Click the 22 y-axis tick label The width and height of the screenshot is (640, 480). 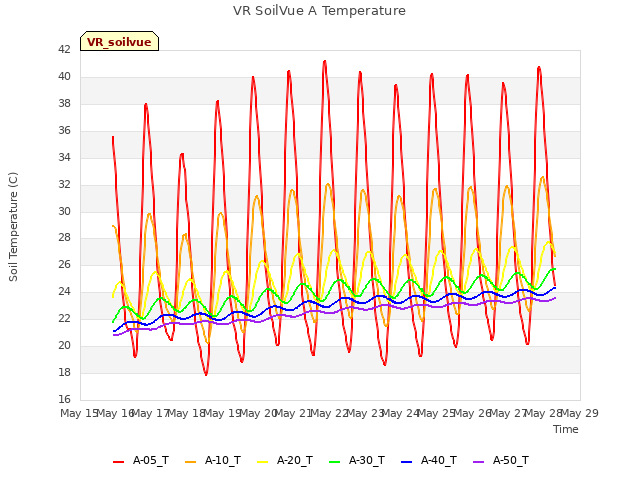pos(64,318)
